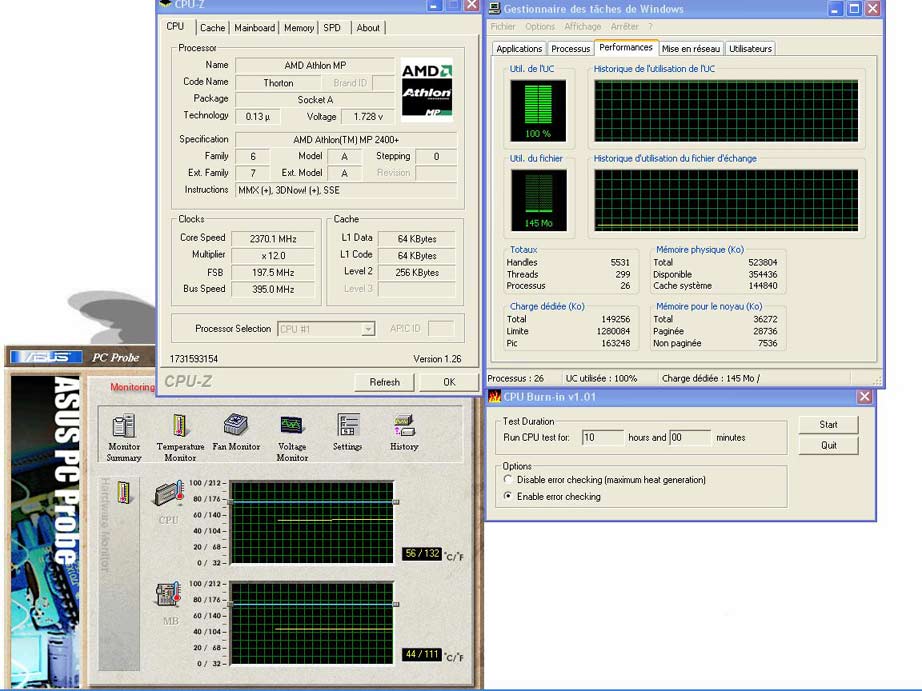The width and height of the screenshot is (922, 691).
Task: Click Refresh in CPU-Z
Action: 385,382
